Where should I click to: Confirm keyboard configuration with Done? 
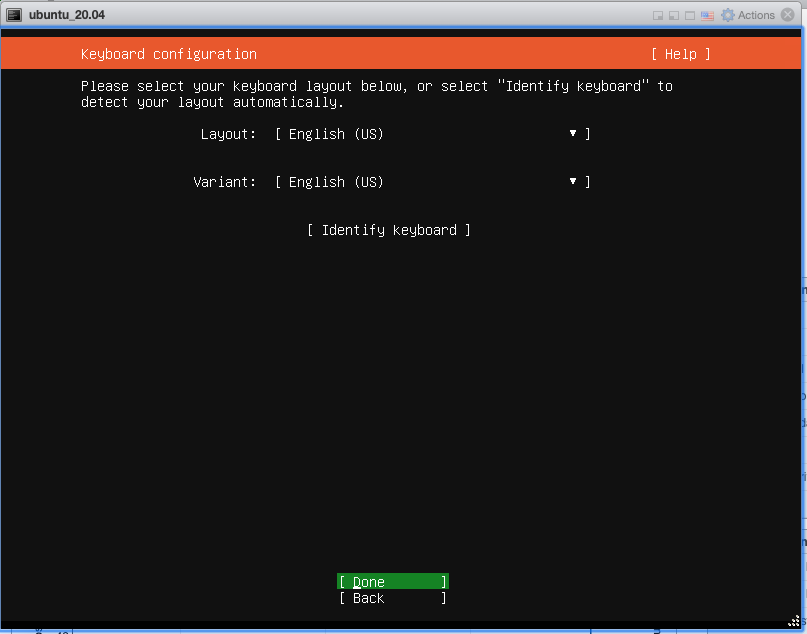(x=393, y=582)
